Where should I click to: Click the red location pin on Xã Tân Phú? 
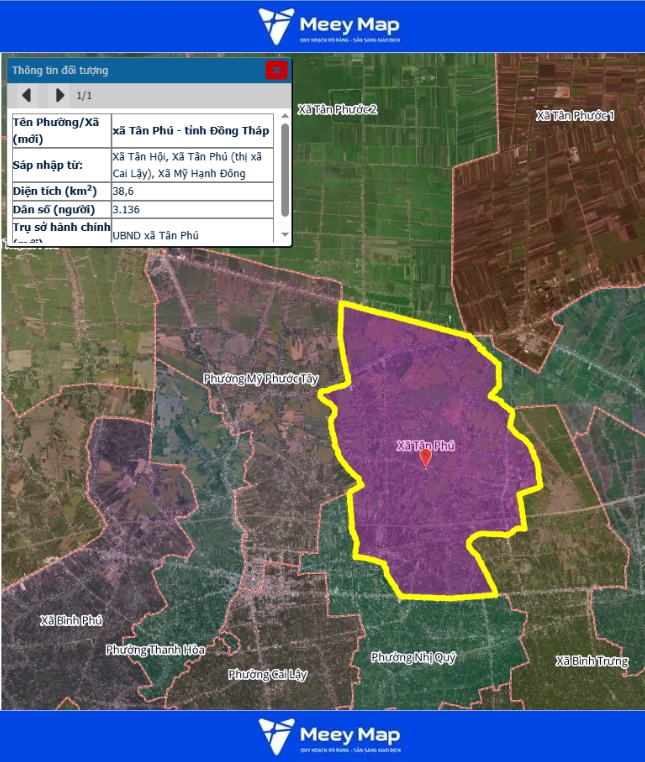[425, 458]
